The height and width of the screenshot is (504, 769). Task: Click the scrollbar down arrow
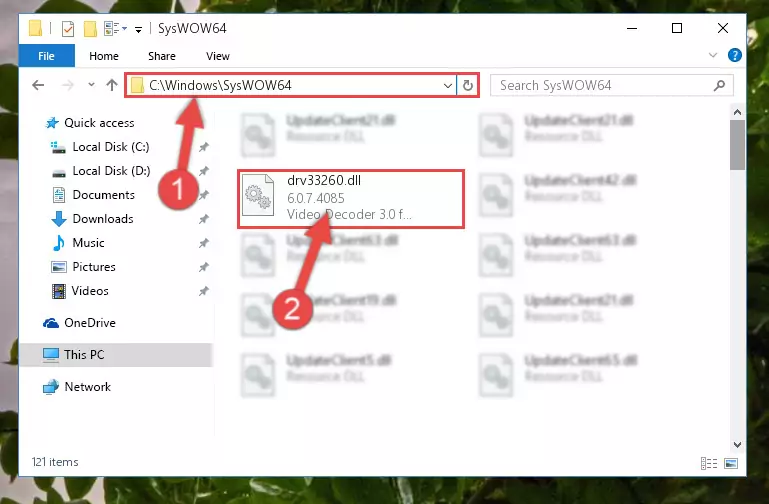coord(737,445)
